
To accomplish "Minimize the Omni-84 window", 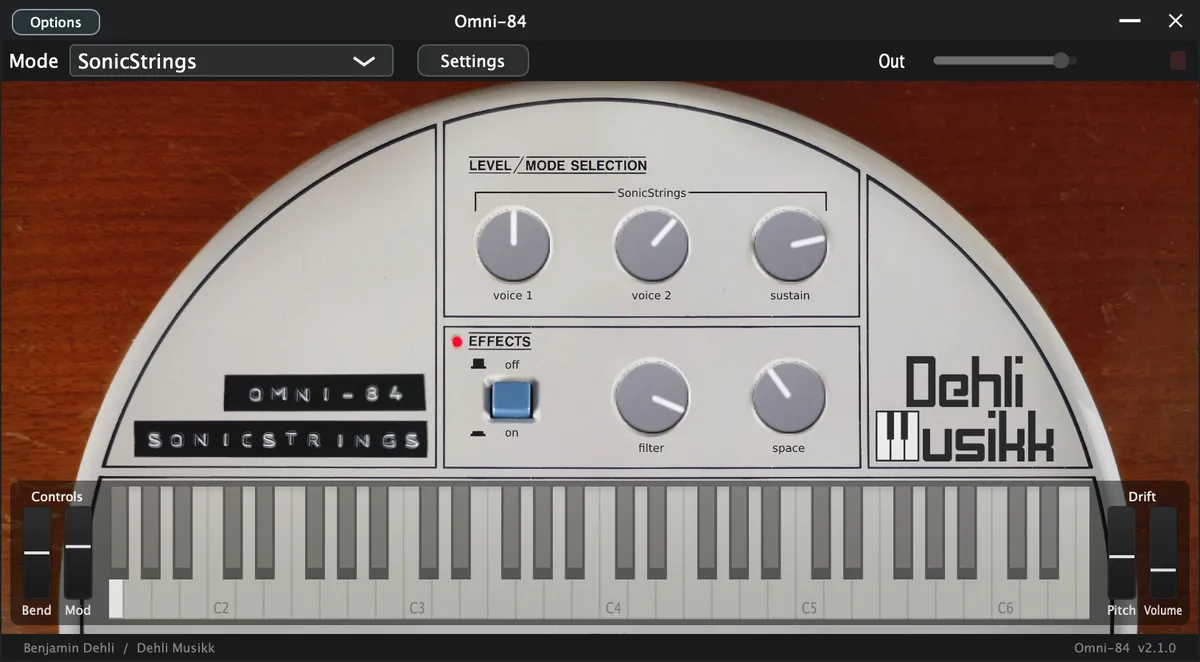I will (x=1130, y=21).
